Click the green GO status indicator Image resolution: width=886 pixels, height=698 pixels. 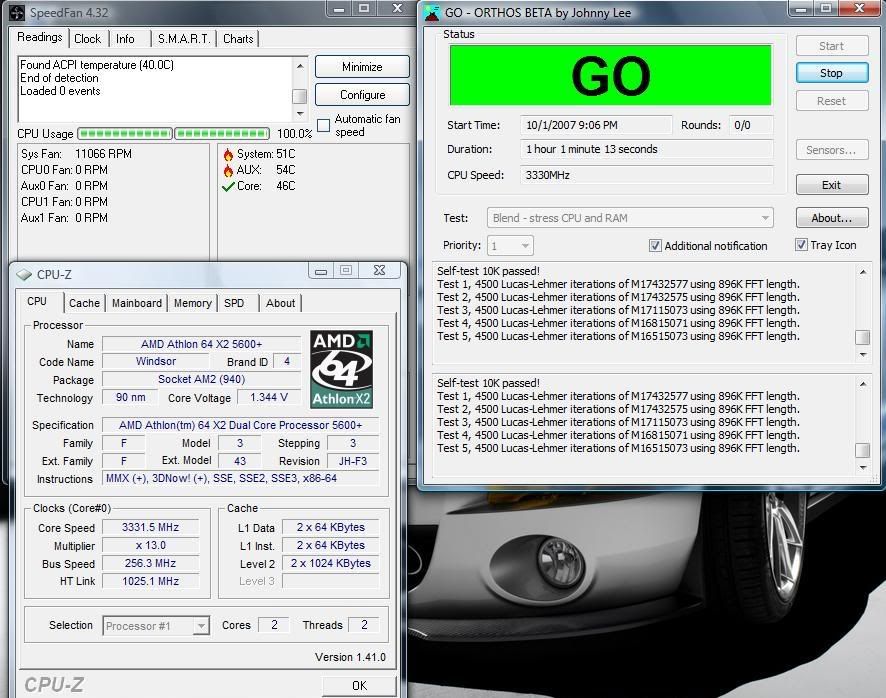[610, 75]
